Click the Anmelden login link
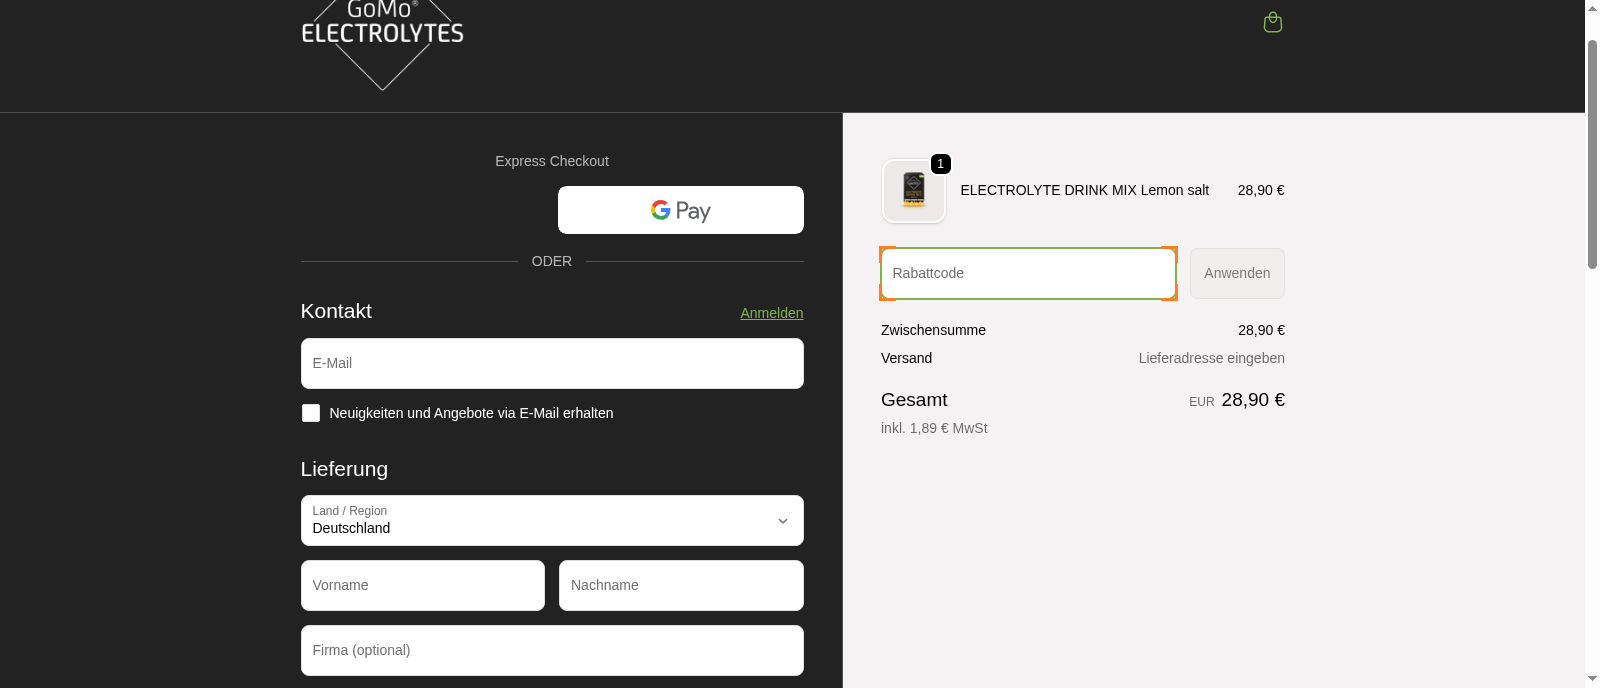The width and height of the screenshot is (1600, 688). pos(772,313)
